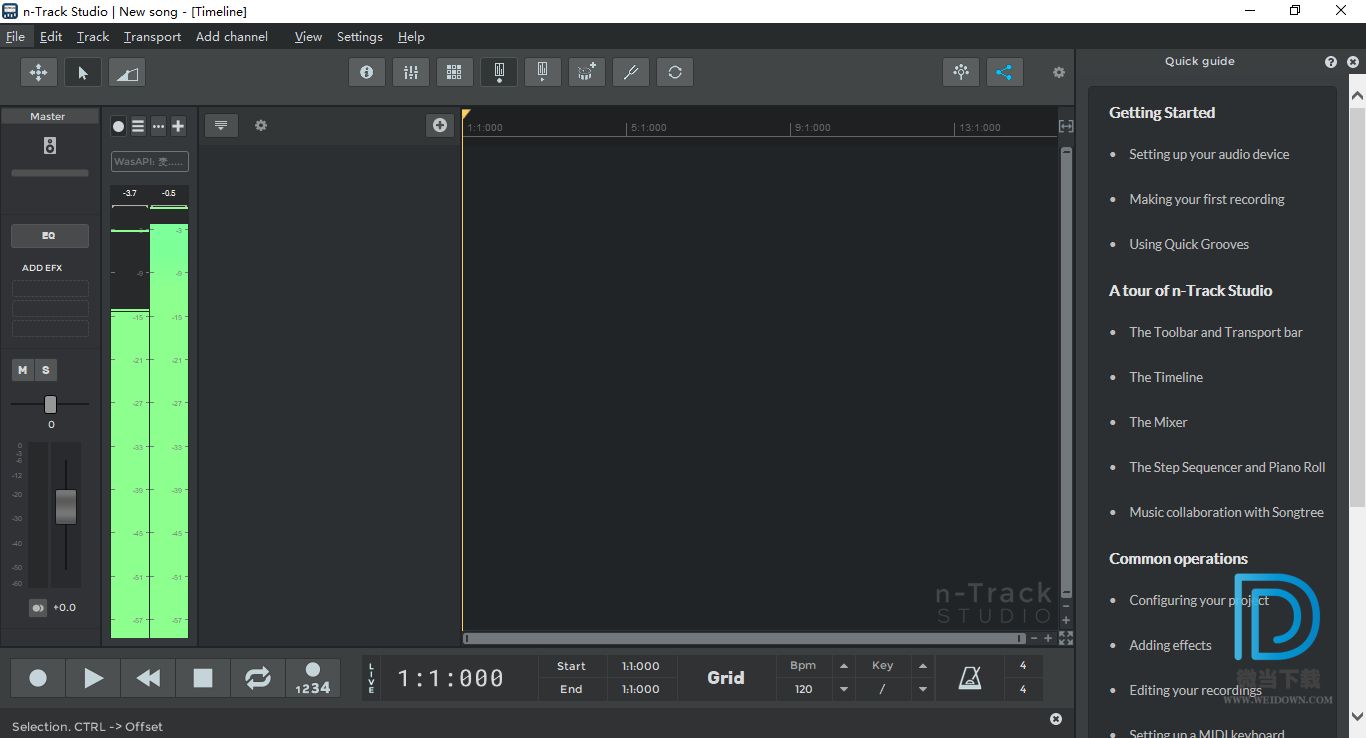The width and height of the screenshot is (1366, 738).
Task: Open the Add channel menu
Action: coord(232,37)
